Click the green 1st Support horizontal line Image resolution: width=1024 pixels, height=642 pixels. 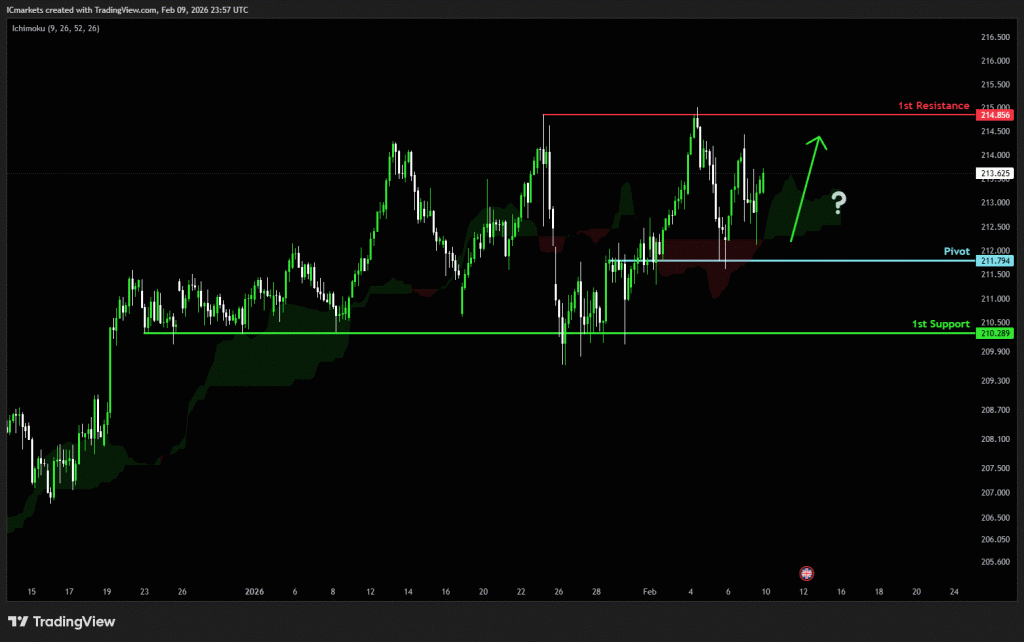[500, 333]
